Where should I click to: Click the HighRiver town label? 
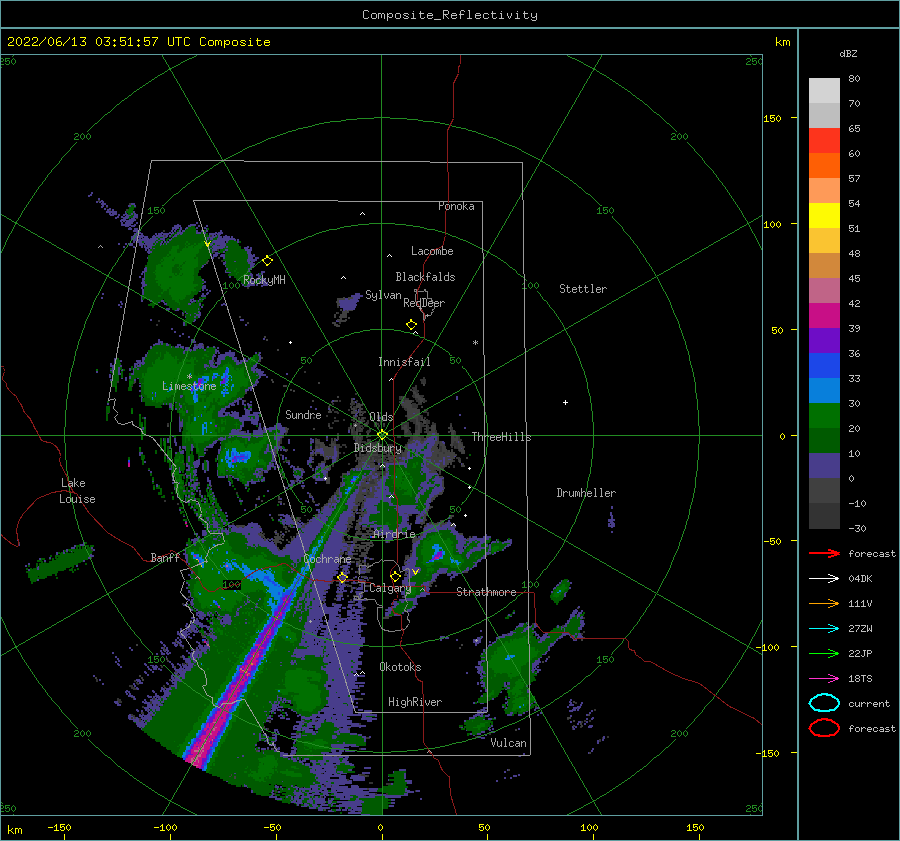tap(415, 702)
